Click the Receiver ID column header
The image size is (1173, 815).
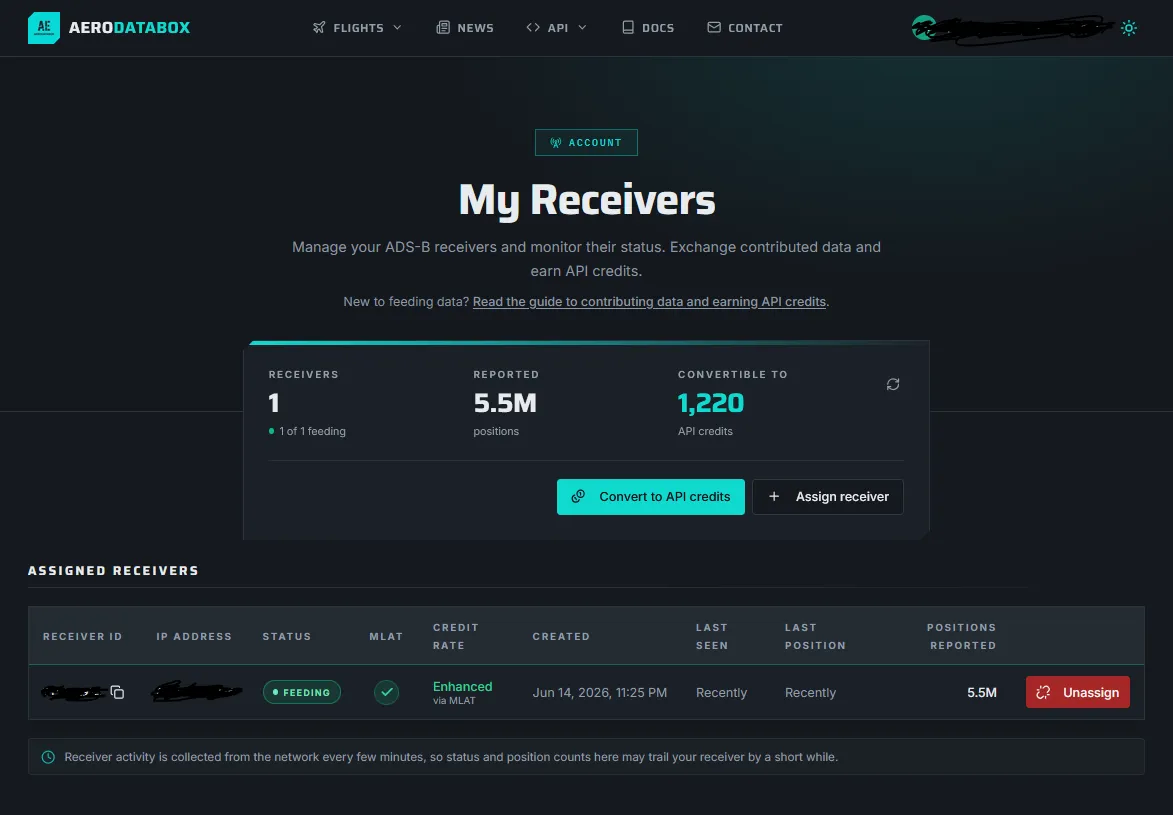pos(82,636)
